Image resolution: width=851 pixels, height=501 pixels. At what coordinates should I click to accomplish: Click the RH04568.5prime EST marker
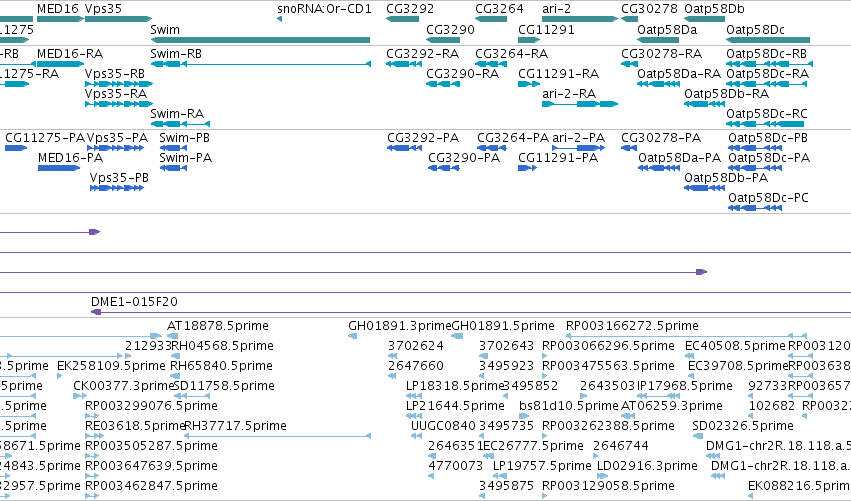pos(175,356)
